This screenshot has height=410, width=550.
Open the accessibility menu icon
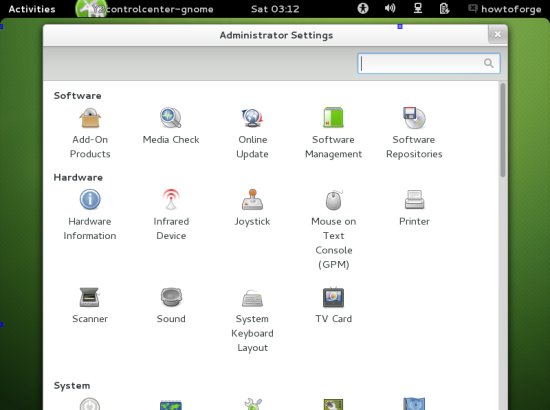pyautogui.click(x=363, y=8)
